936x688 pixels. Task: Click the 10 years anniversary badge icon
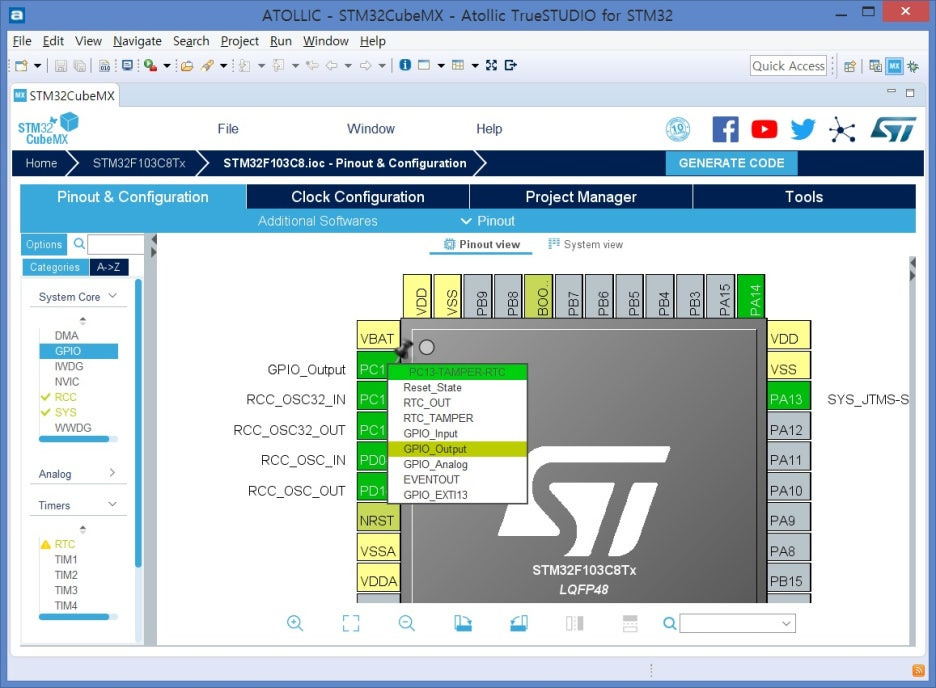click(678, 129)
